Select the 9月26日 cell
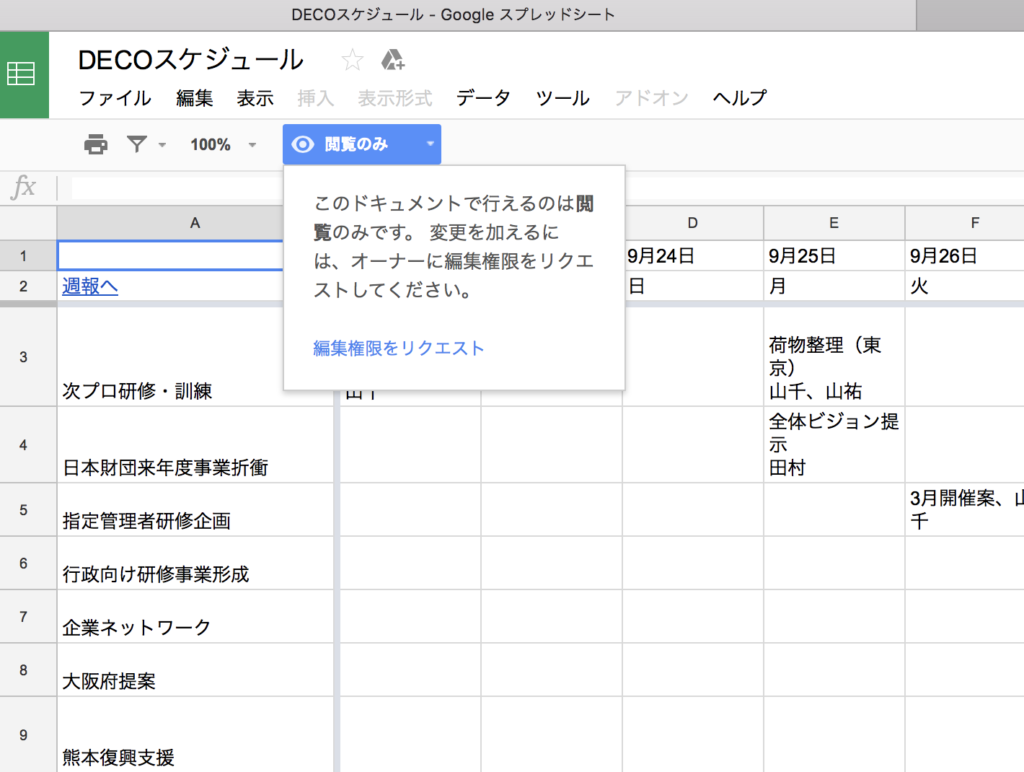Image resolution: width=1024 pixels, height=772 pixels. pos(965,255)
